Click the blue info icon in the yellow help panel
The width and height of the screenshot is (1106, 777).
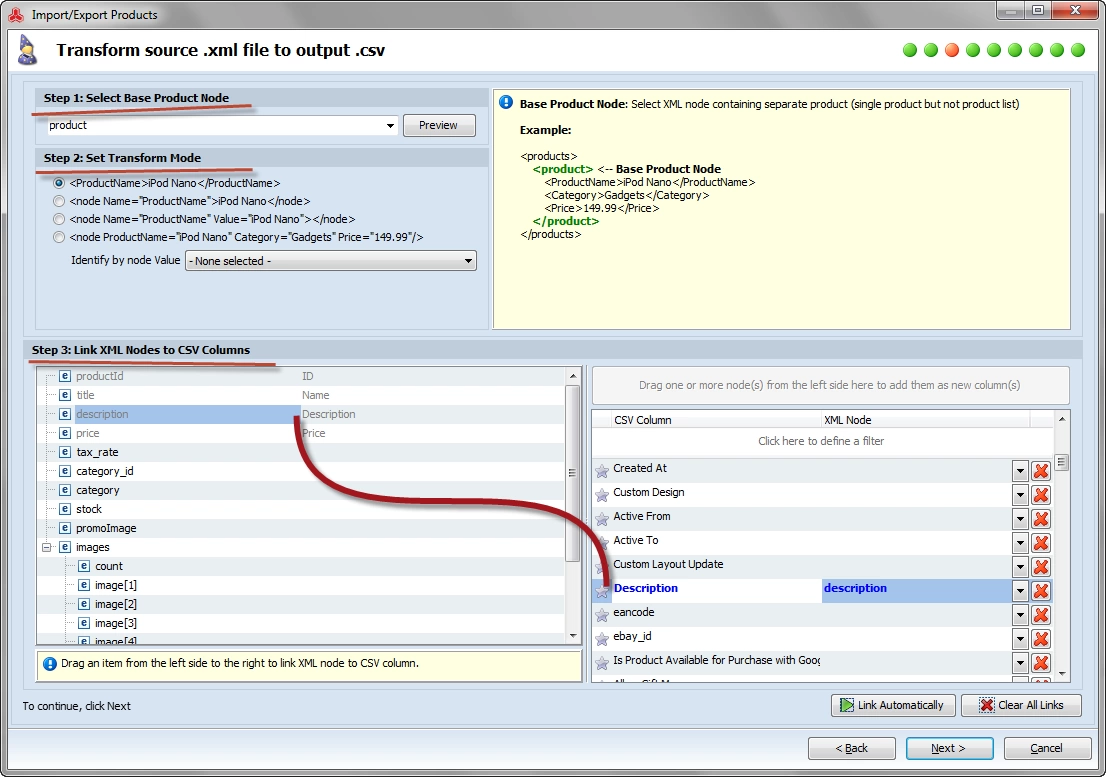(x=506, y=103)
